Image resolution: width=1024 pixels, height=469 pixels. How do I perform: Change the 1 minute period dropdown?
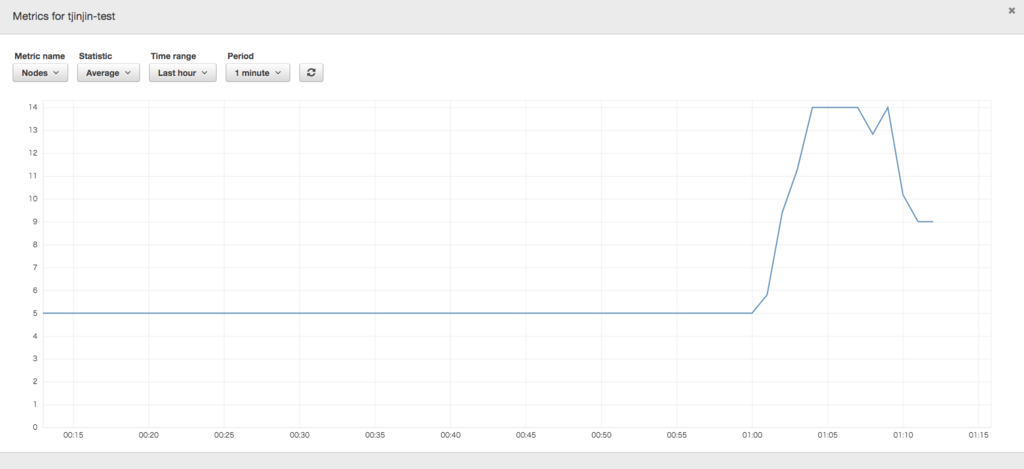[x=258, y=73]
